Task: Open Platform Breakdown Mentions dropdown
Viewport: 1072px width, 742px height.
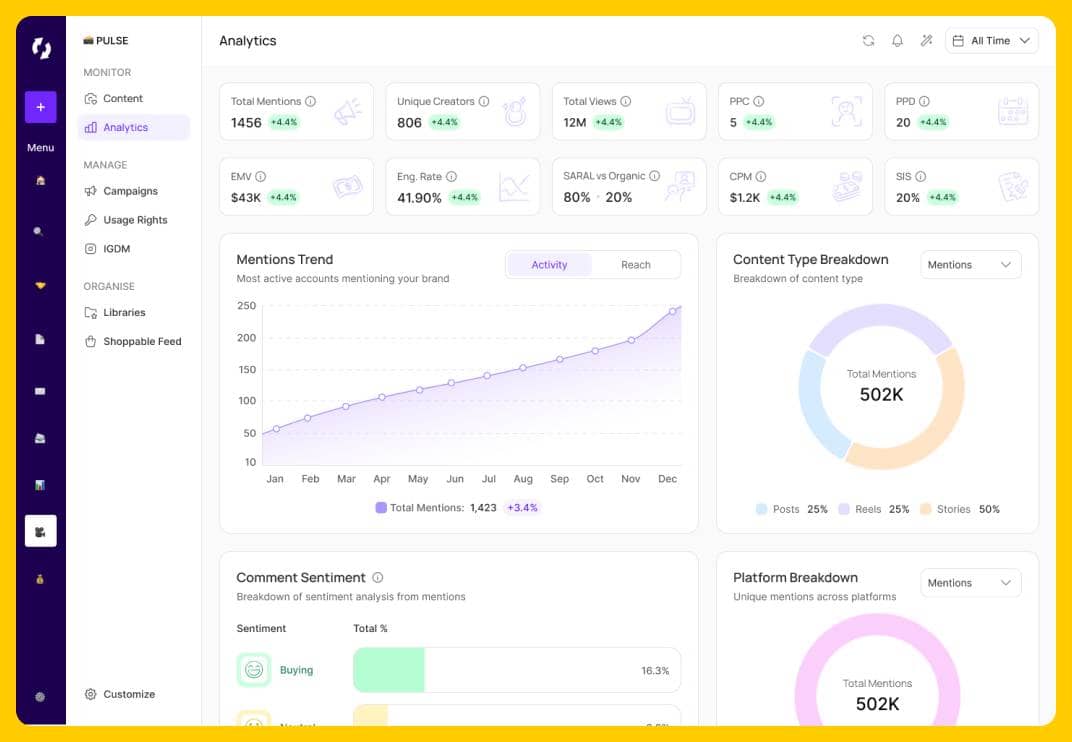Action: point(971,583)
